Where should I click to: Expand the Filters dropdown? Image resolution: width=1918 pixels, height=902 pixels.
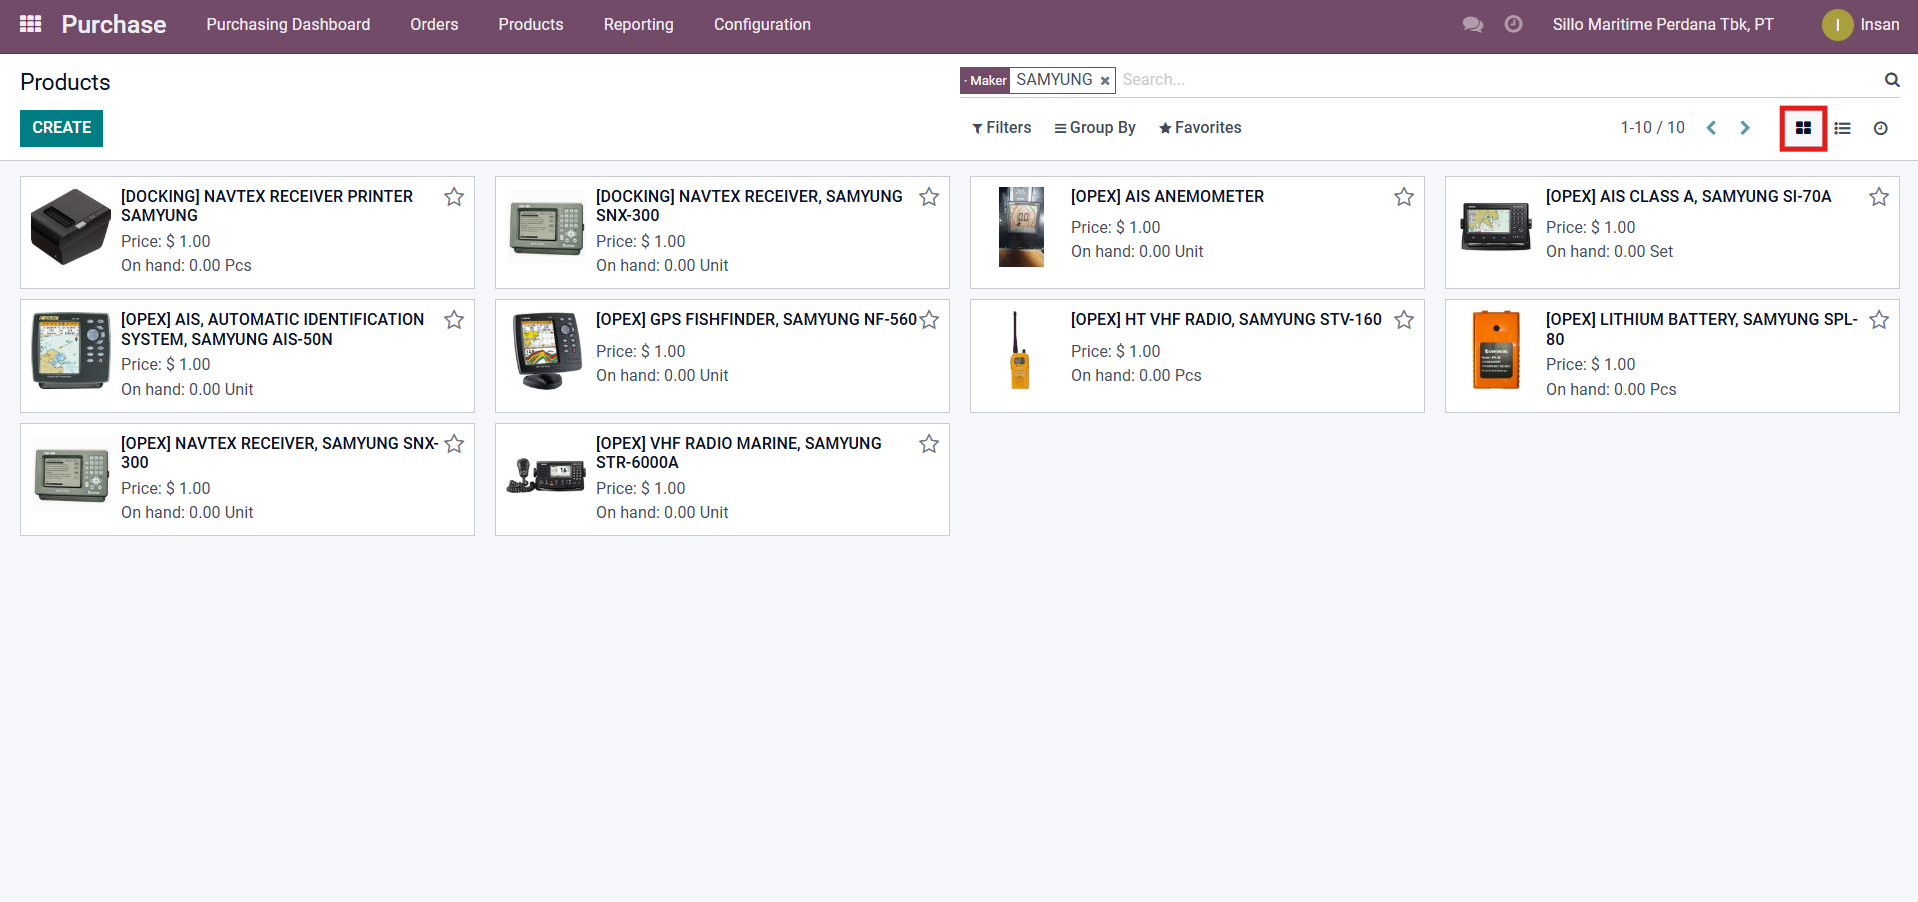[x=1001, y=128]
